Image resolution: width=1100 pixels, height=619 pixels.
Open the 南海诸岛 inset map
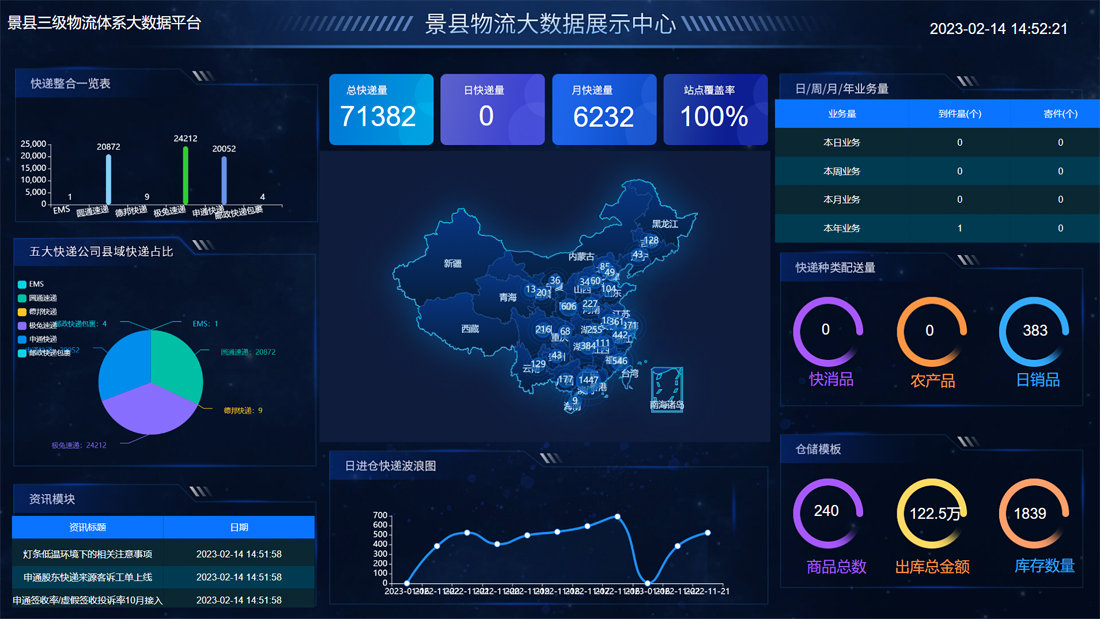coord(667,389)
